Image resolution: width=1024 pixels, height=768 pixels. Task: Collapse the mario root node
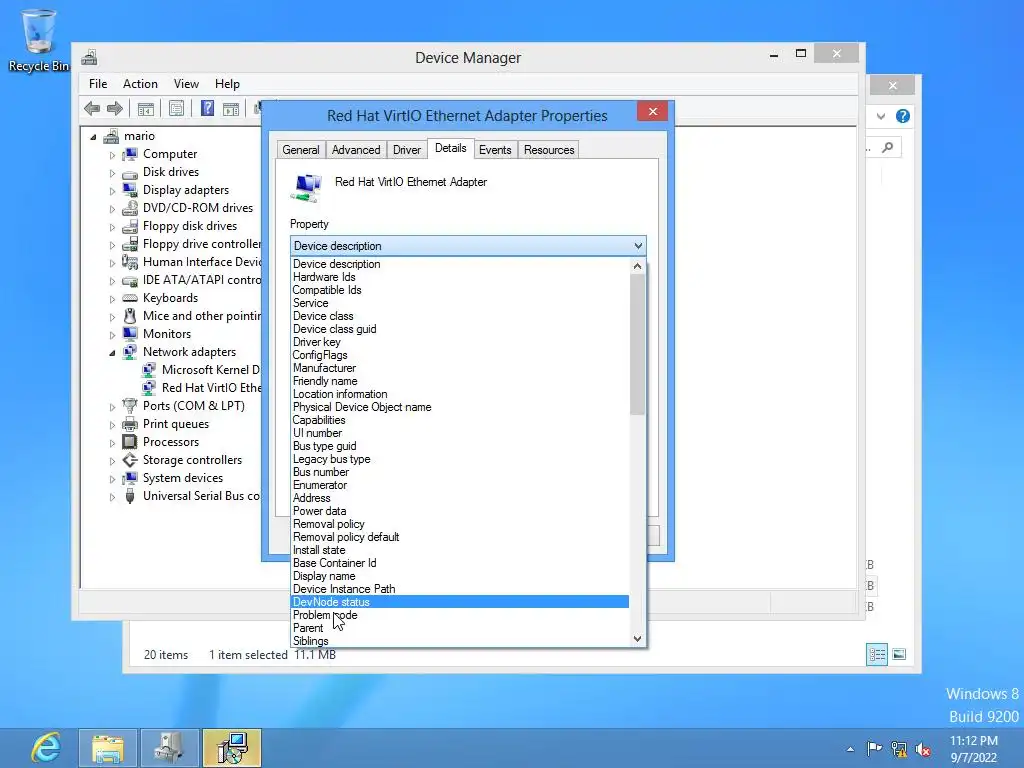click(x=93, y=137)
